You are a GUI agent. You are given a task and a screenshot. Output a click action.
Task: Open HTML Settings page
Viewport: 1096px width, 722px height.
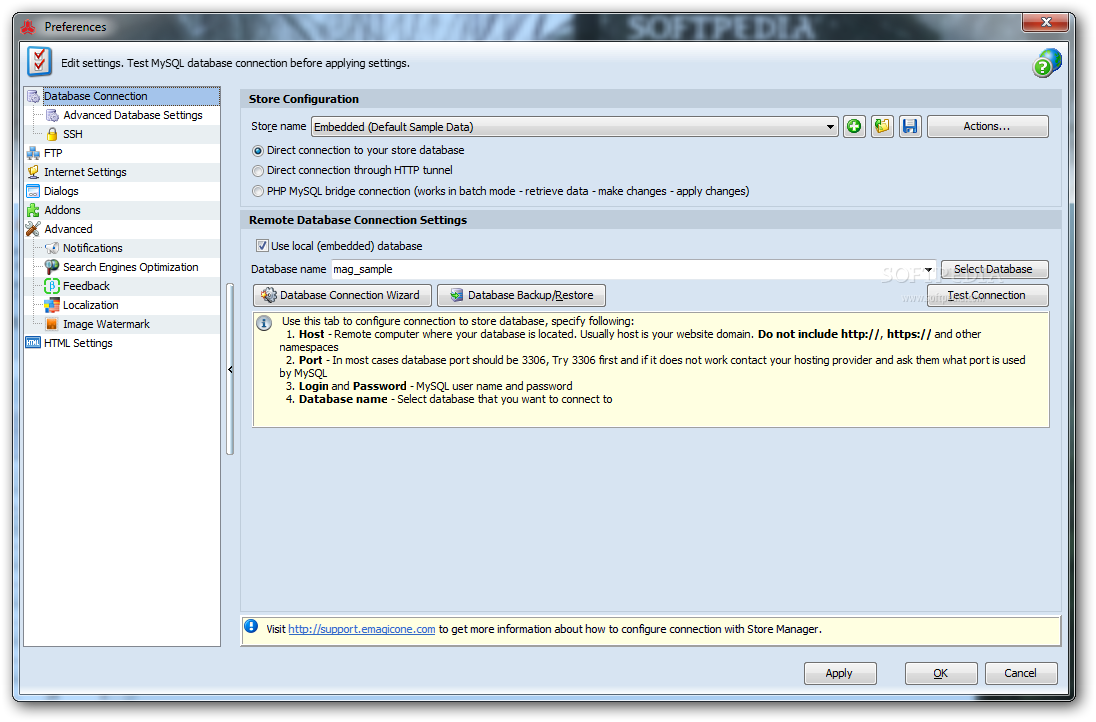tap(78, 343)
